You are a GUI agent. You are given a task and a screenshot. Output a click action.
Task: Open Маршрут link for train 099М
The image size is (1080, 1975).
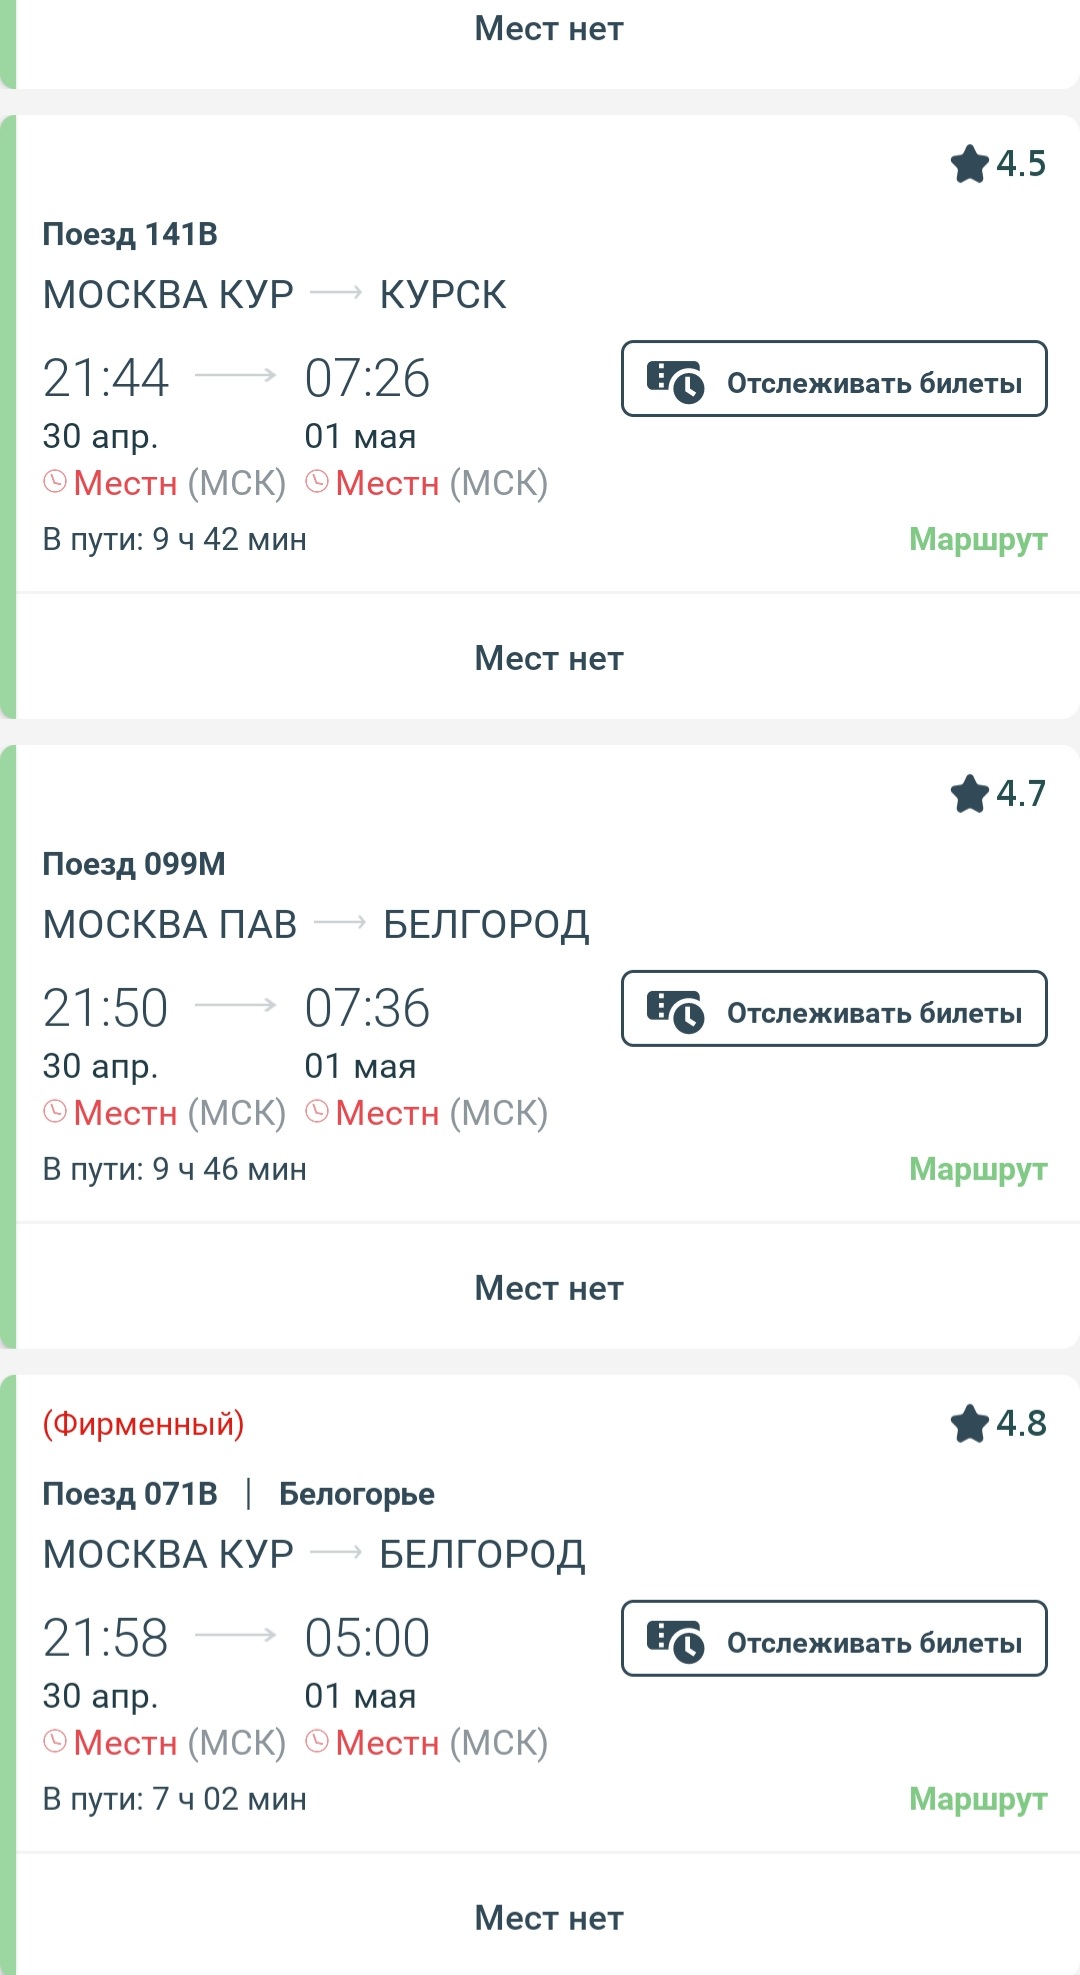977,1169
